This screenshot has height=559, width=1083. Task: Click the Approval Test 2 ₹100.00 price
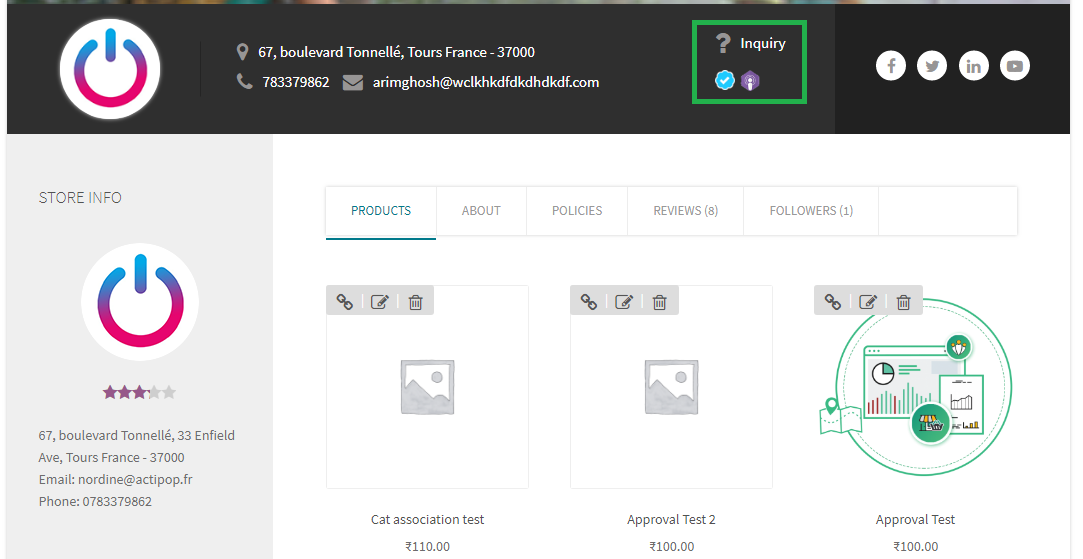point(671,547)
